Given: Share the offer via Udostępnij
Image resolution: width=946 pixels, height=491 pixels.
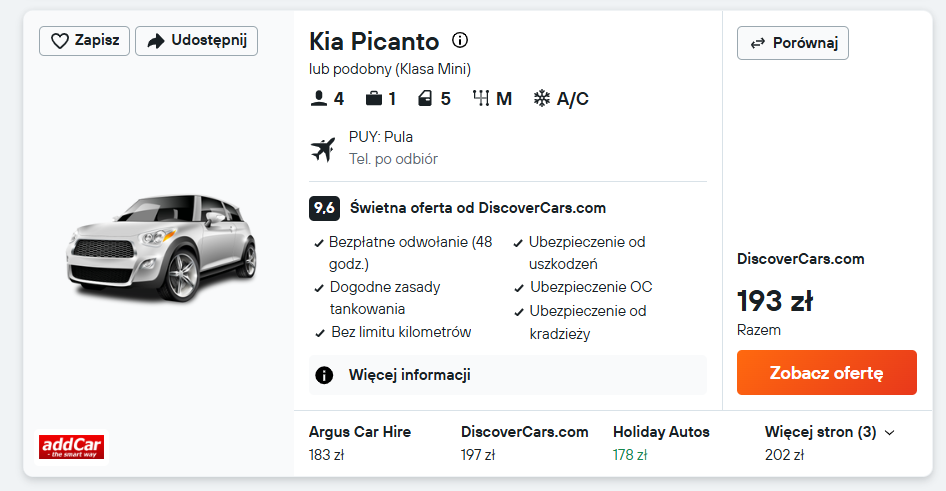Looking at the screenshot, I should (197, 41).
